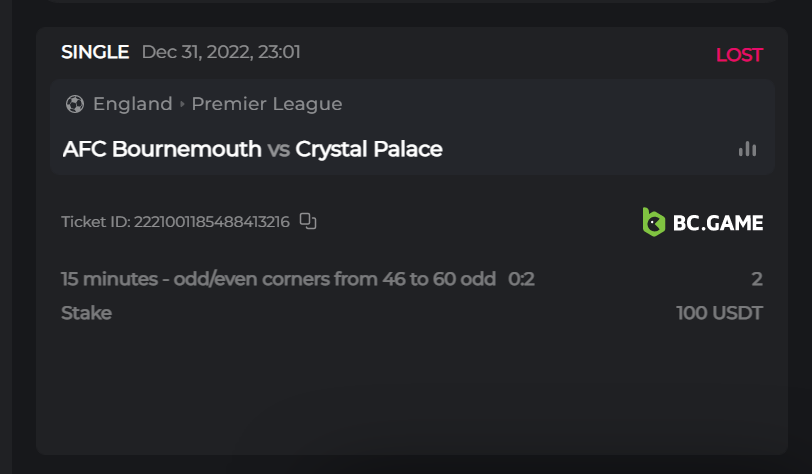The image size is (812, 474).
Task: Click the BC.GAME brand text
Action: [717, 222]
